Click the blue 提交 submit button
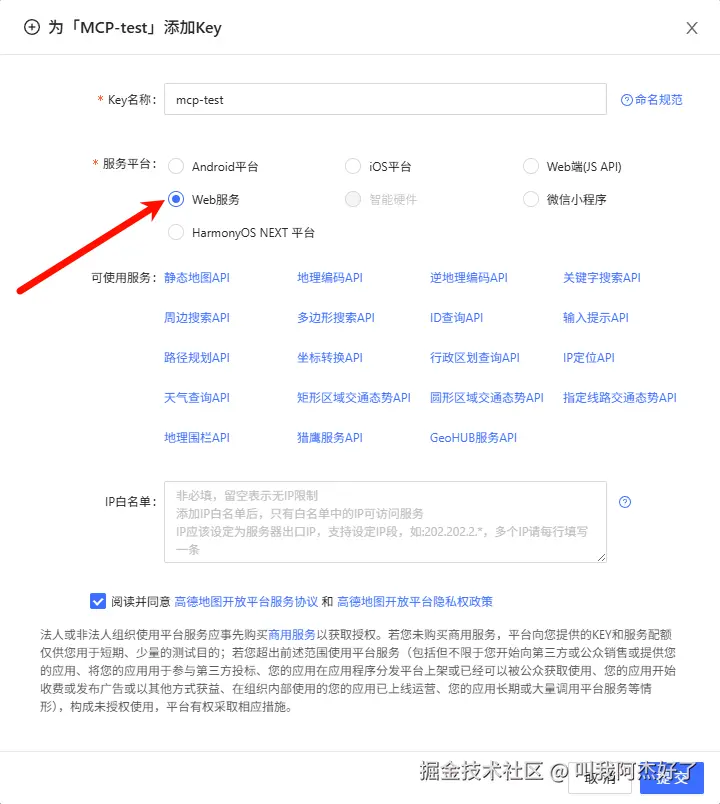720x804 pixels. click(672, 777)
